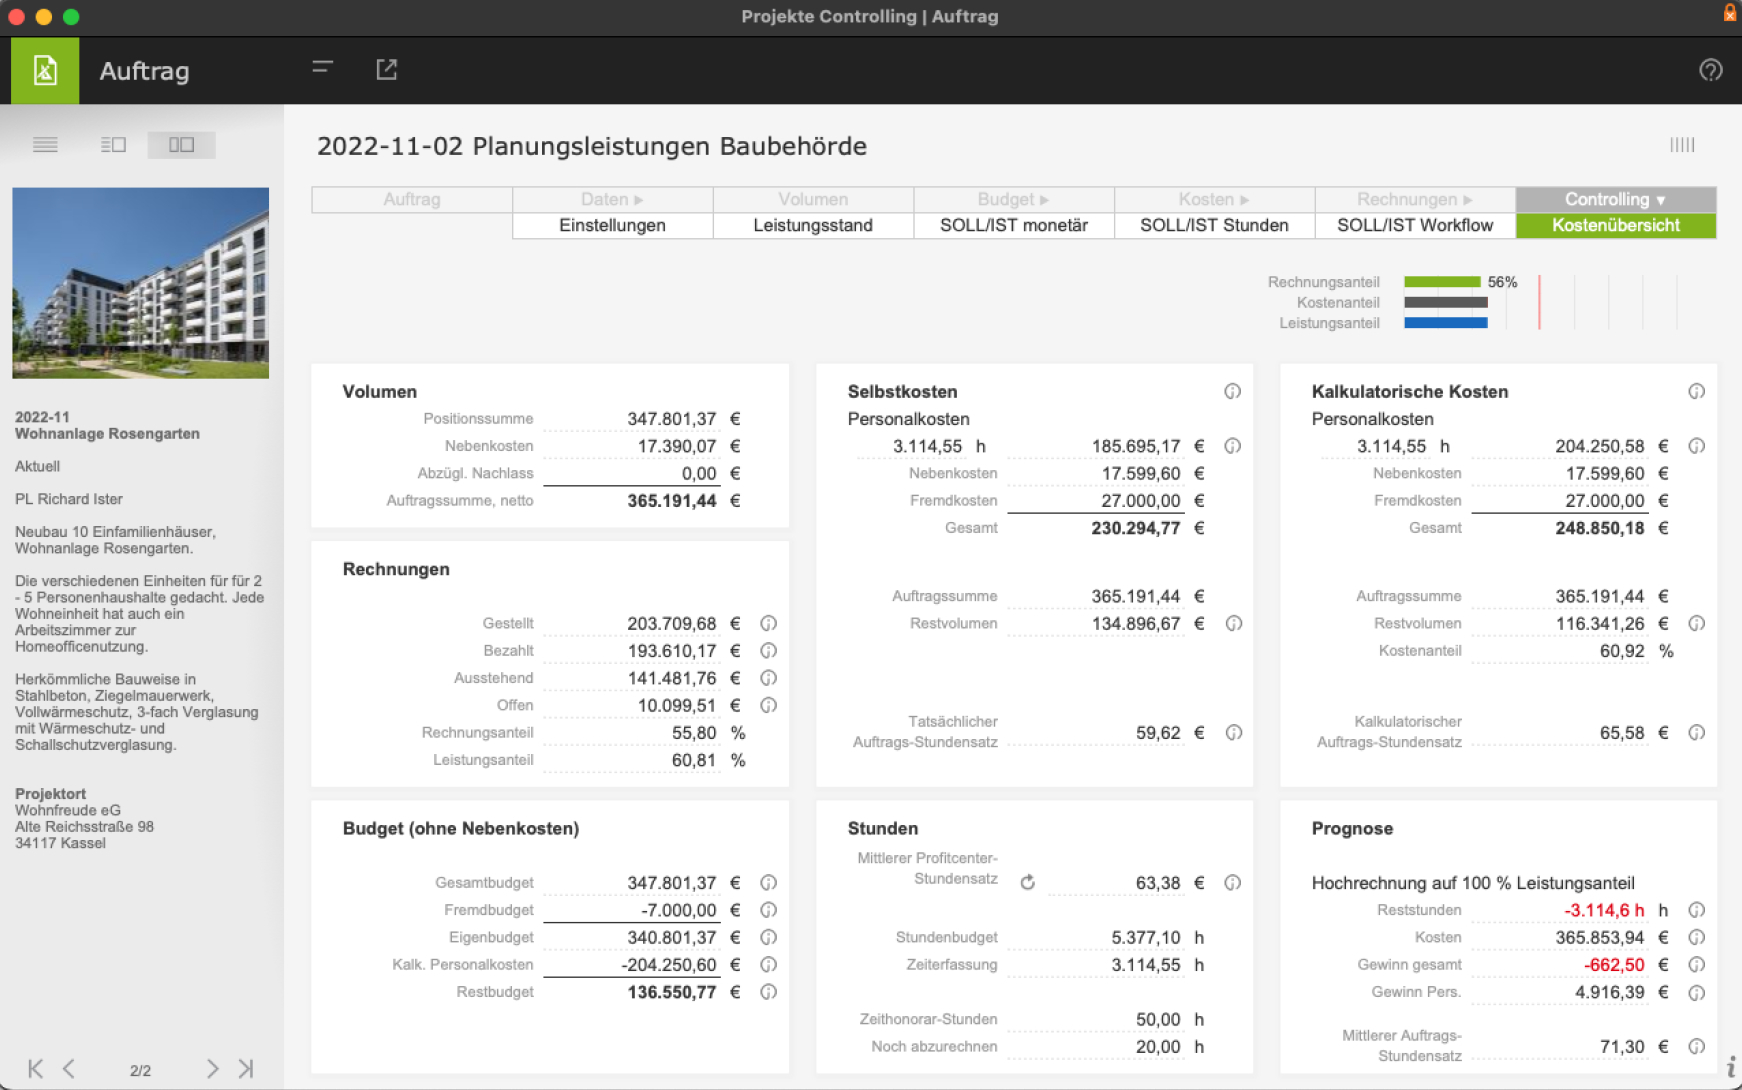Show info for Selbstkosten heading
1742x1090 pixels.
coord(1232,391)
